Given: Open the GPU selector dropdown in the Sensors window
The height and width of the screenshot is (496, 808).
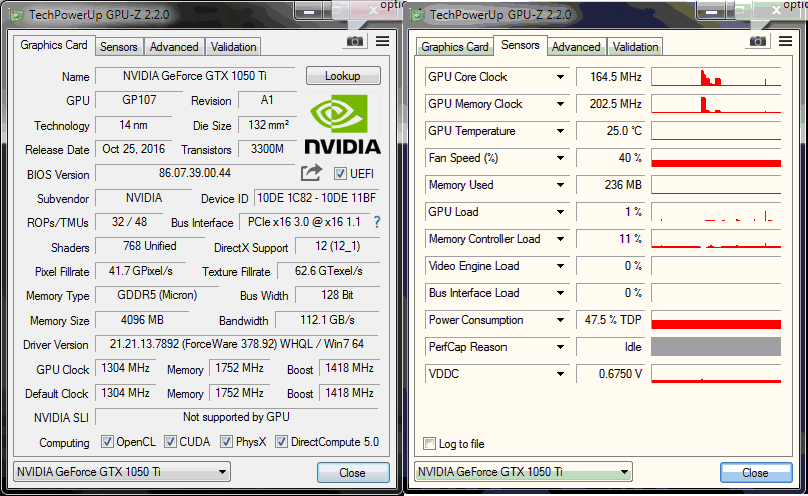Looking at the screenshot, I should (523, 472).
